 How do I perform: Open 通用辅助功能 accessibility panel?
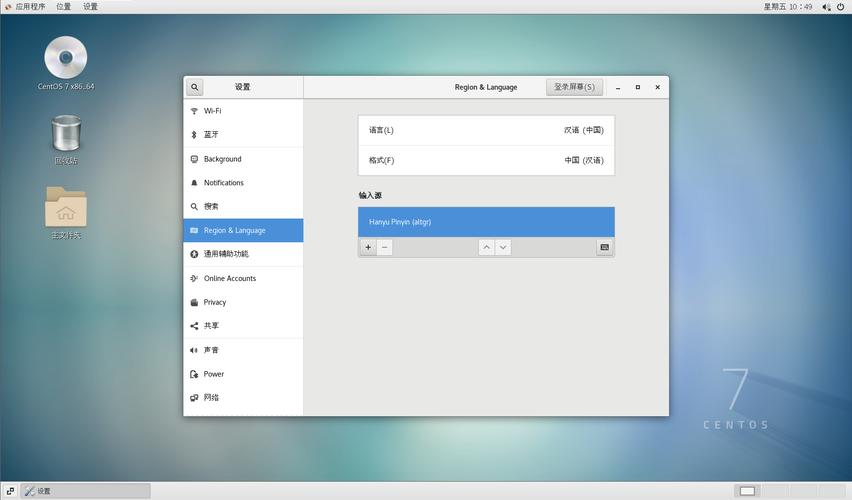(243, 254)
